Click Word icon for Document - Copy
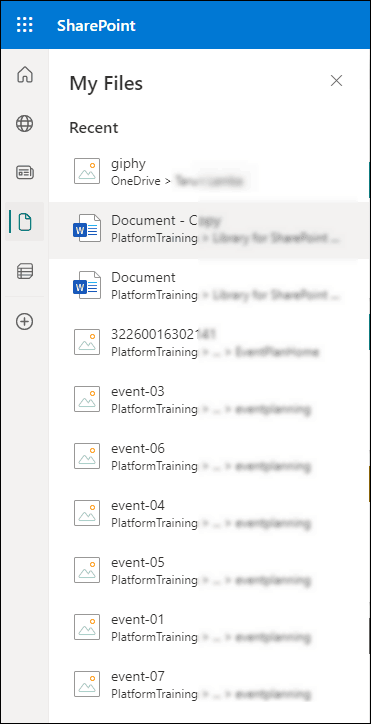The height and width of the screenshot is (724, 371). pos(87,229)
